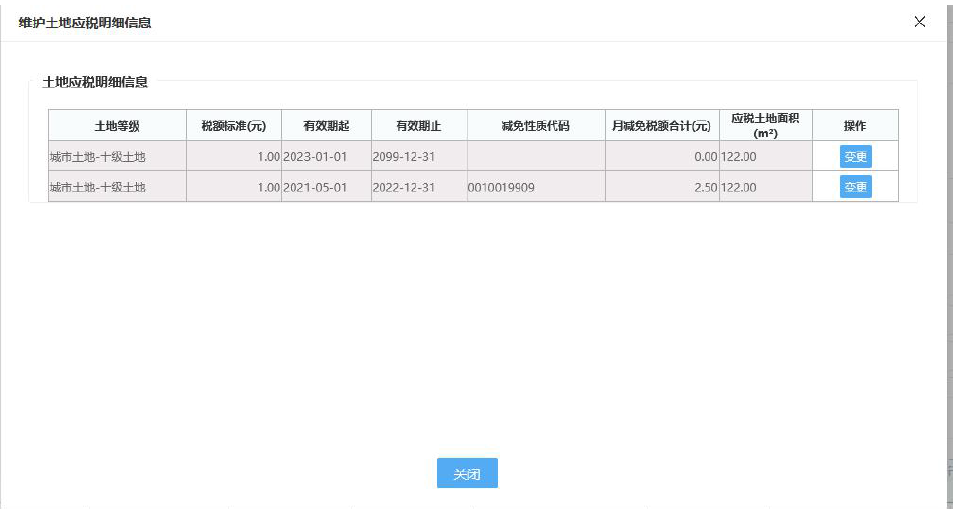Select the 月减免税额合计(元) column header
Image resolution: width=957 pixels, height=512 pixels.
pos(662,126)
